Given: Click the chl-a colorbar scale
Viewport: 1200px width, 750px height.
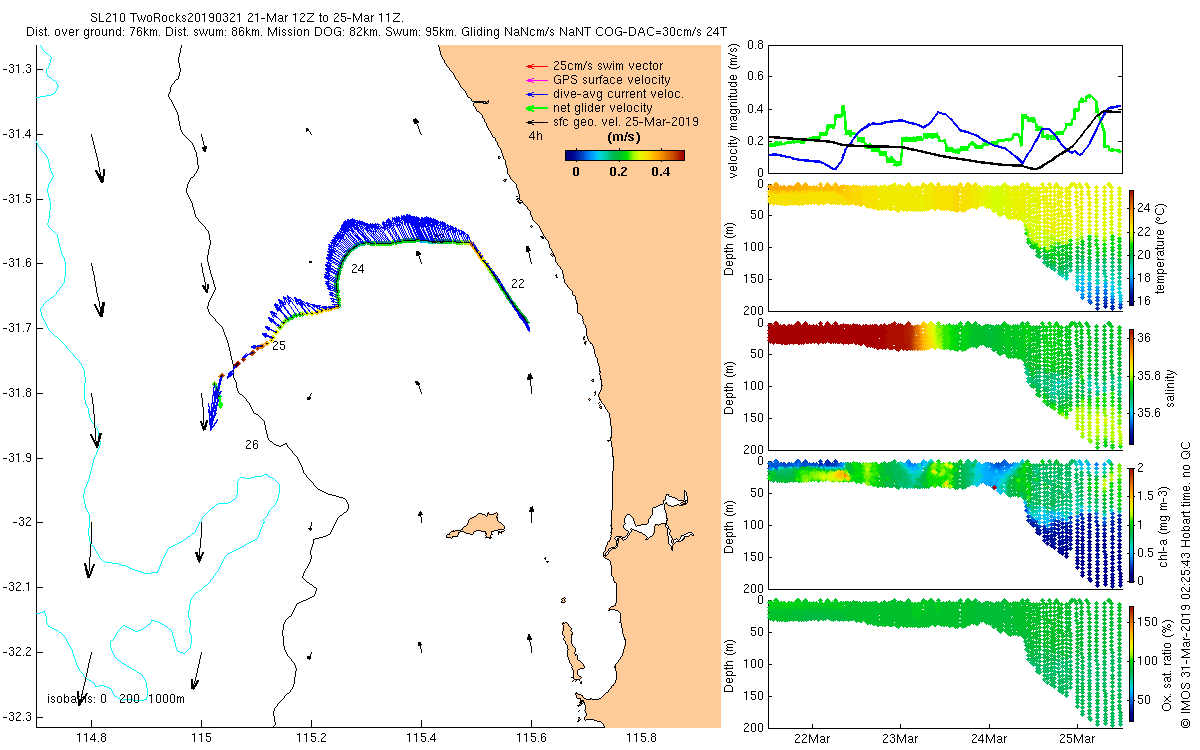Looking at the screenshot, I should tap(1132, 524).
